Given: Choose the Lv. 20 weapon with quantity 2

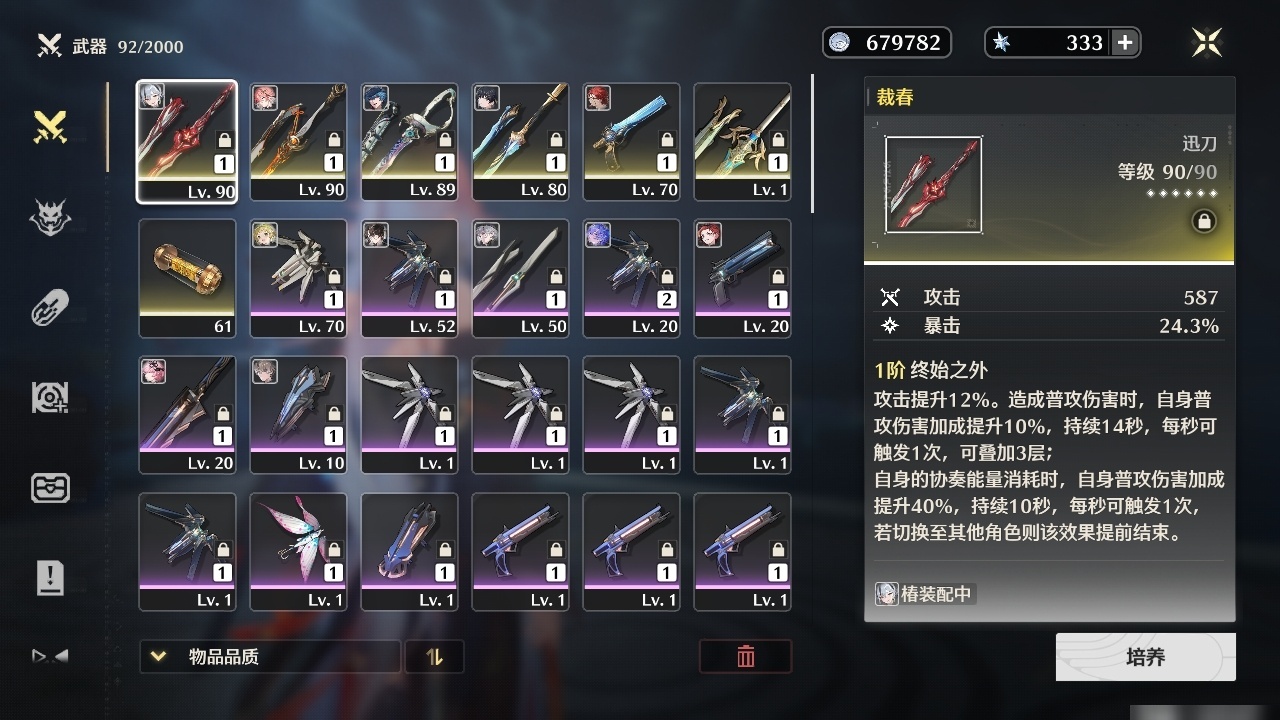Looking at the screenshot, I should [x=631, y=278].
